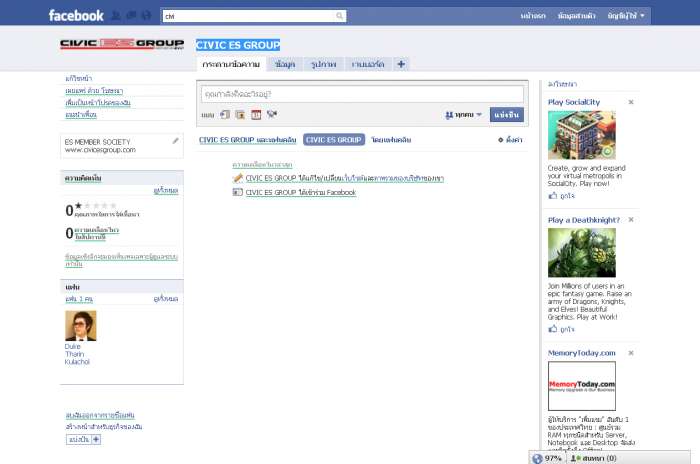Open the fourth page tab before the plus
This screenshot has height=464, width=700.
368,64
